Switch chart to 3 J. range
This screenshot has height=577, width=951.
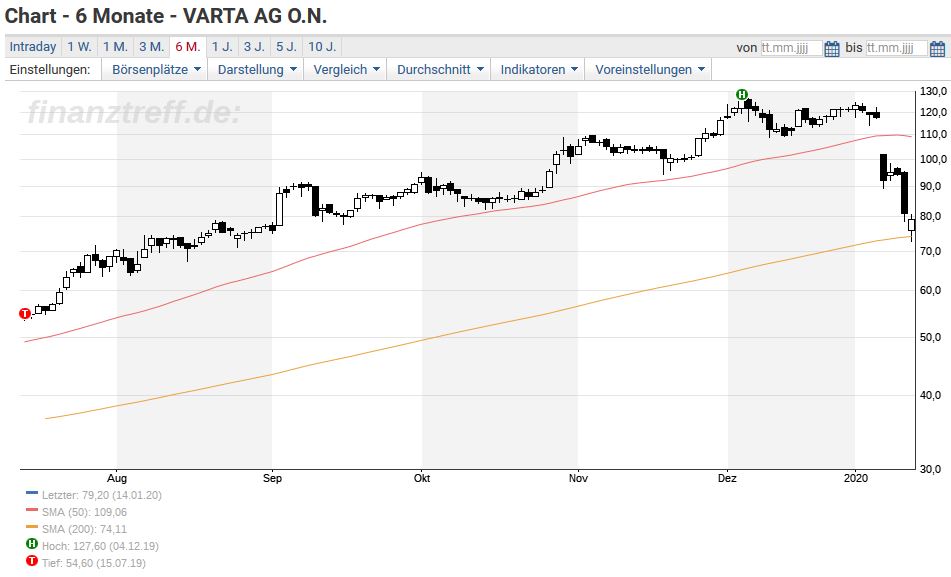254,47
